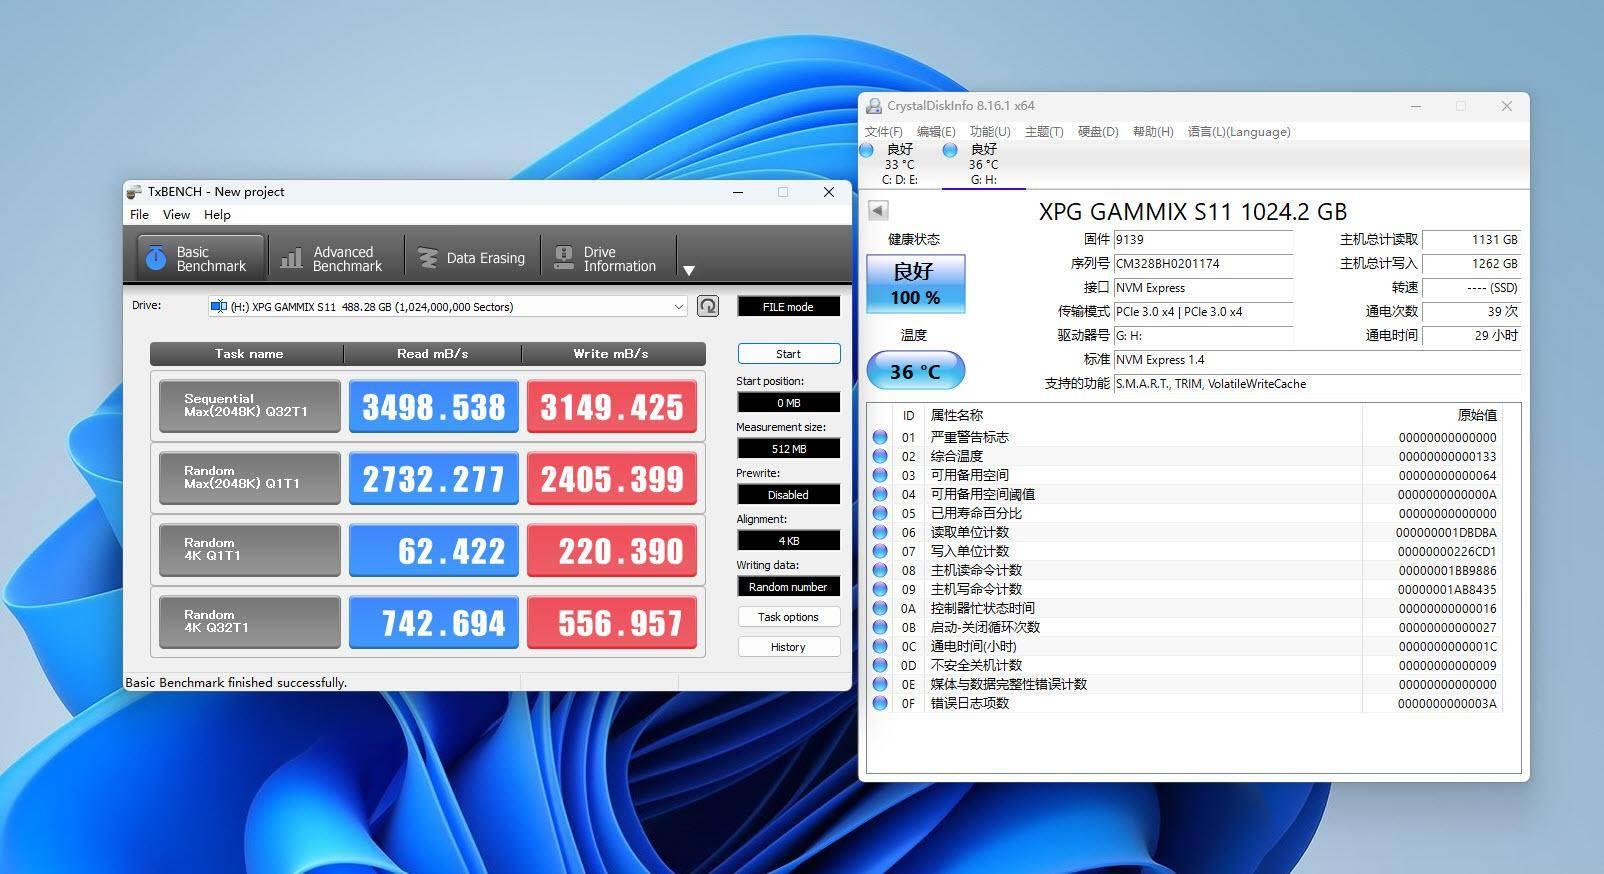Click the Sequential Max(2048K) Q32T1 task button
The width and height of the screenshot is (1604, 874).
pos(249,406)
